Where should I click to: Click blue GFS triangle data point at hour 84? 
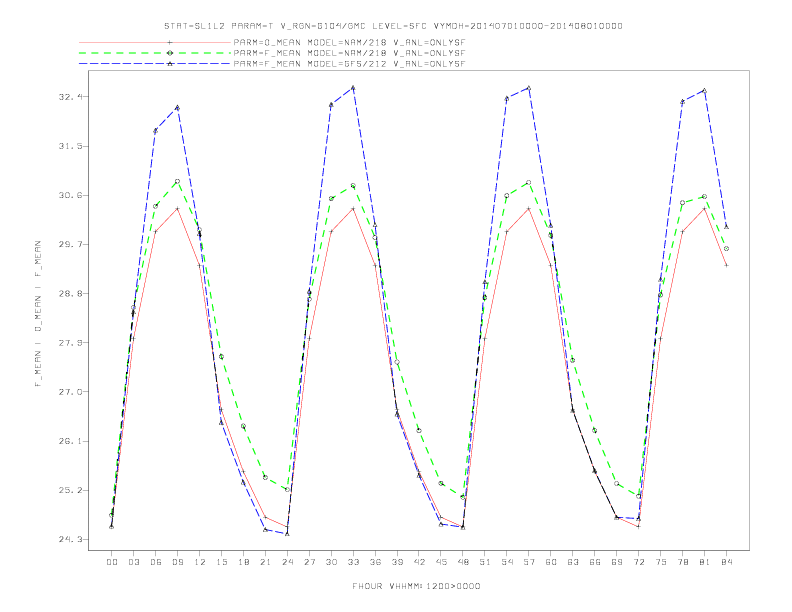point(726,227)
